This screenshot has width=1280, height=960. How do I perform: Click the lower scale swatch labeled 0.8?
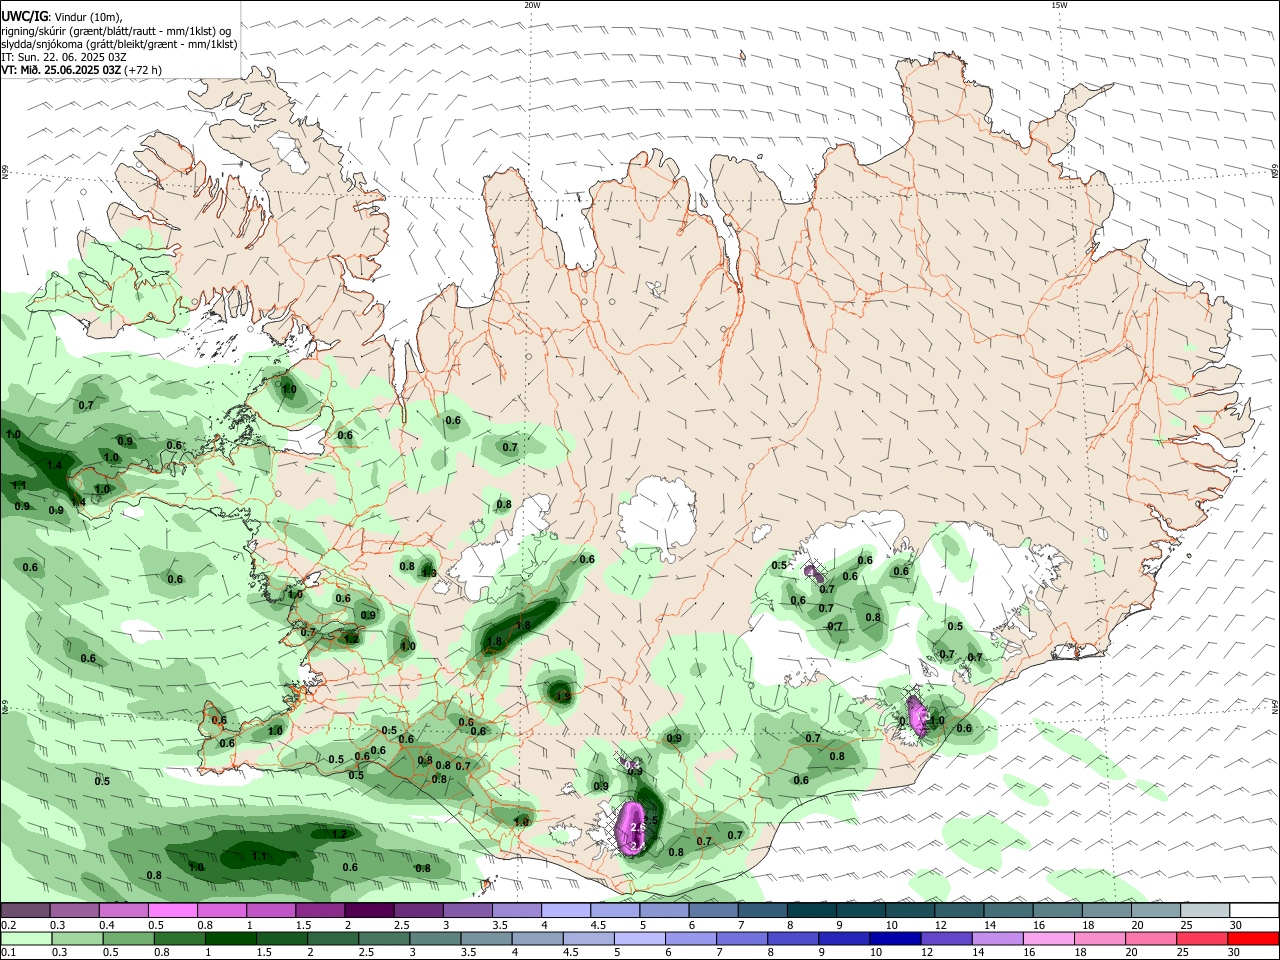[x=181, y=939]
